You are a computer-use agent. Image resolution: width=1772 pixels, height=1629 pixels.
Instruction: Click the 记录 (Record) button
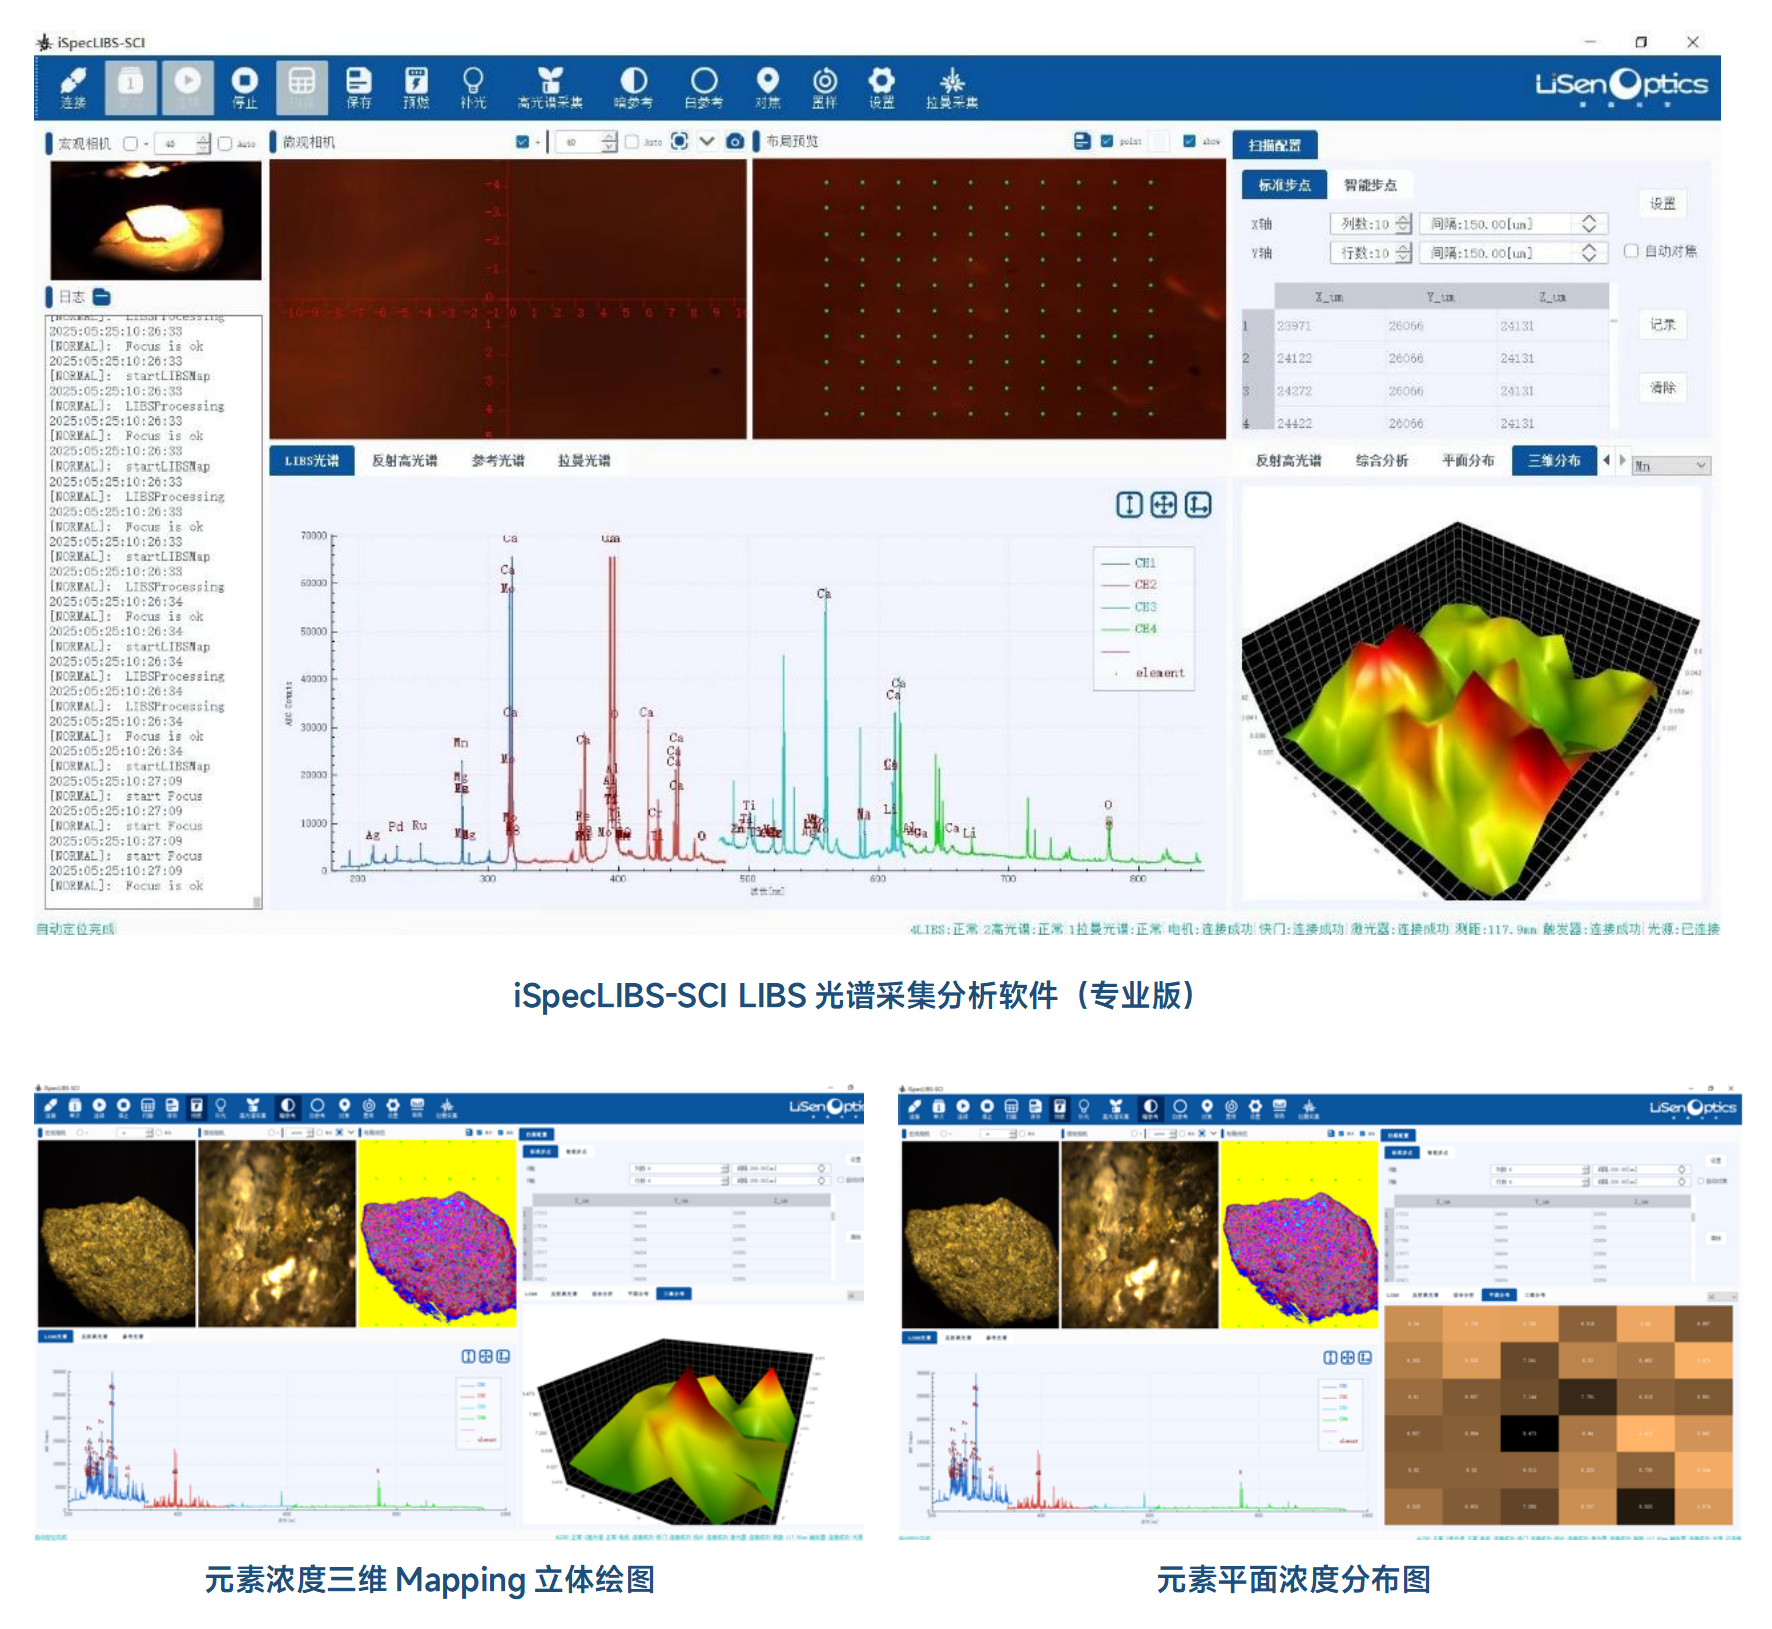coord(1662,325)
